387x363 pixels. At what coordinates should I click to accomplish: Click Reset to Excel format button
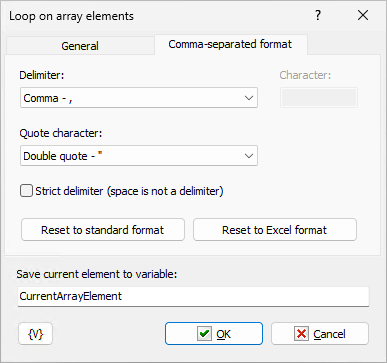pyautogui.click(x=275, y=230)
